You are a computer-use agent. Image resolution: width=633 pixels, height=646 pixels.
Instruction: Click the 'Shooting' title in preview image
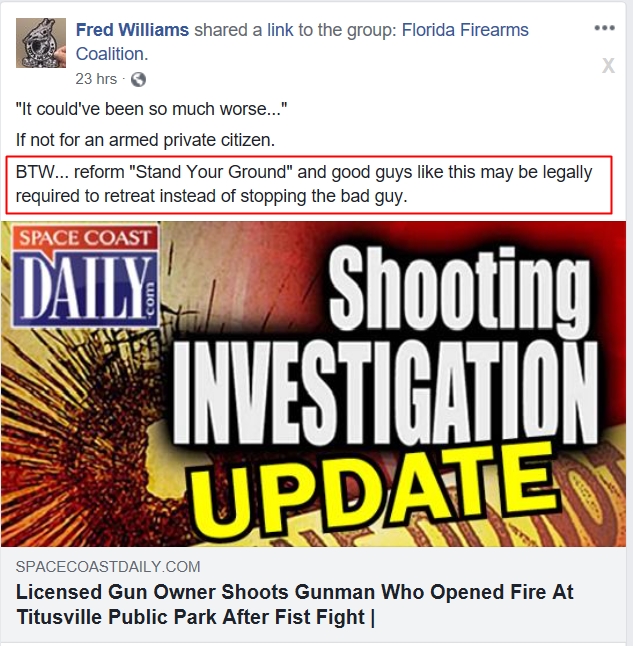459,288
